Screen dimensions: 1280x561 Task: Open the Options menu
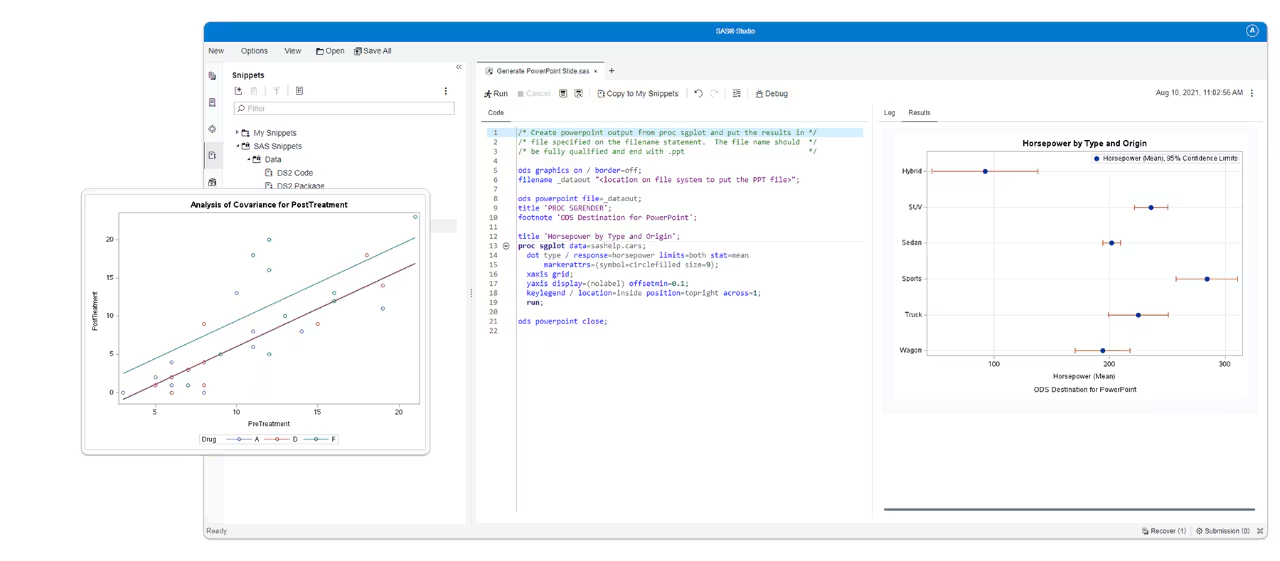point(254,51)
